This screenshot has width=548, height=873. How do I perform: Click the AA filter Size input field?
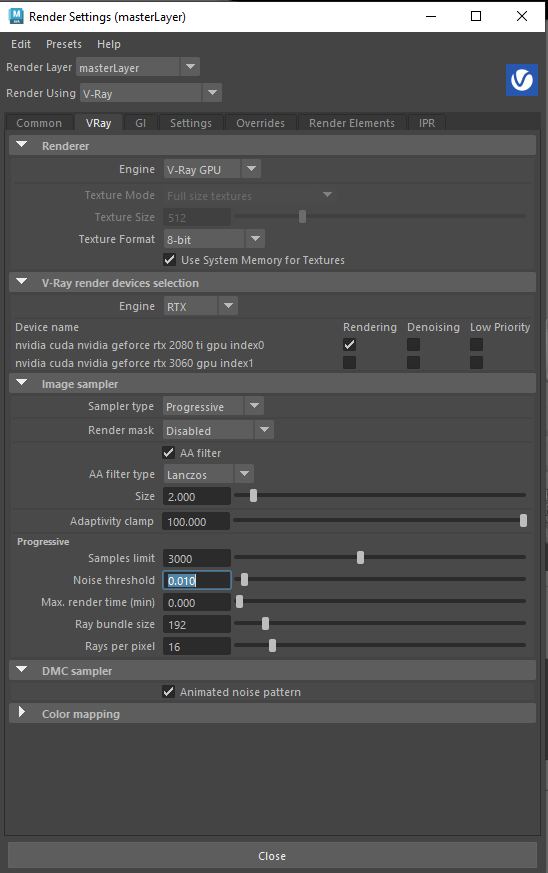pos(197,496)
